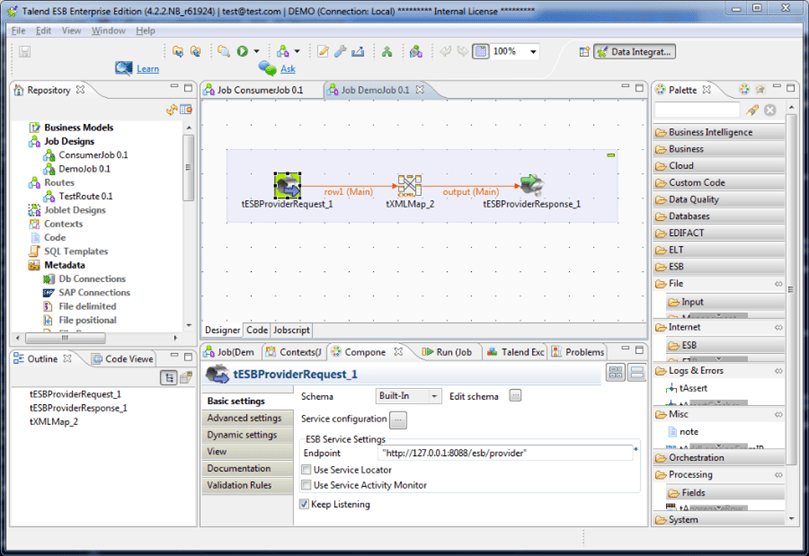Click the Ask link
The width and height of the screenshot is (809, 556).
point(288,69)
